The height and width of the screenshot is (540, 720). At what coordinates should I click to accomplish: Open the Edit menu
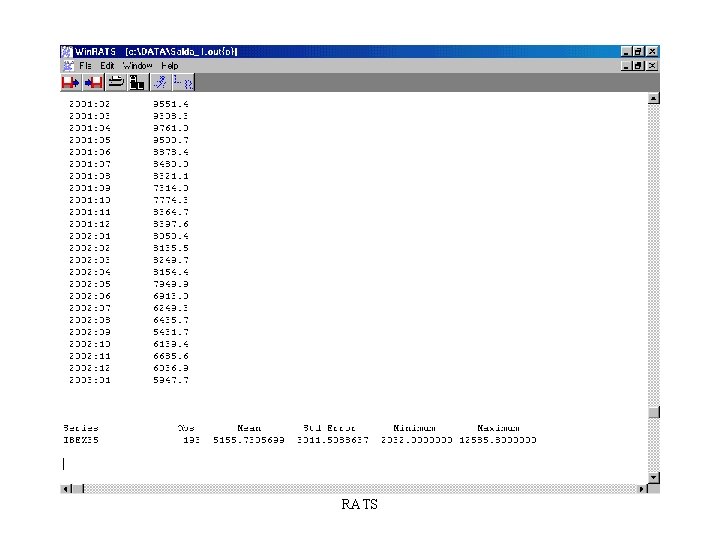[x=107, y=66]
